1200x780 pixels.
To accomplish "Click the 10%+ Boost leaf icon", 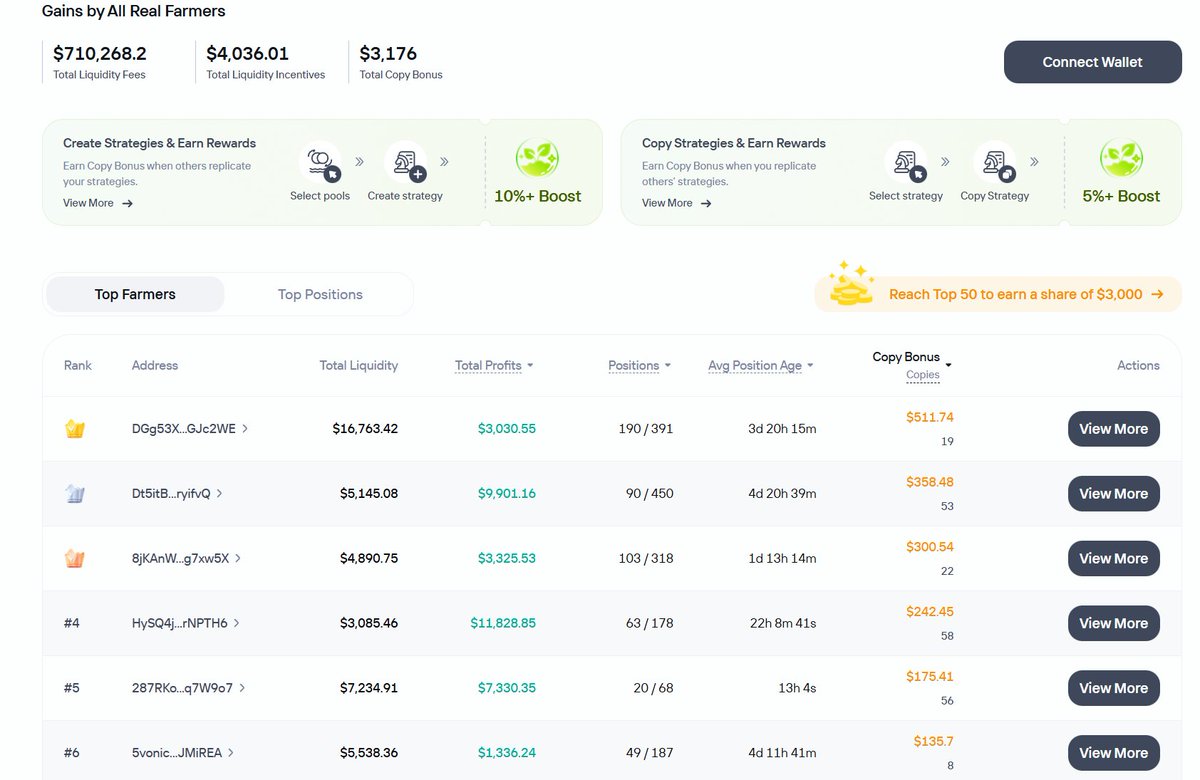I will tap(537, 158).
